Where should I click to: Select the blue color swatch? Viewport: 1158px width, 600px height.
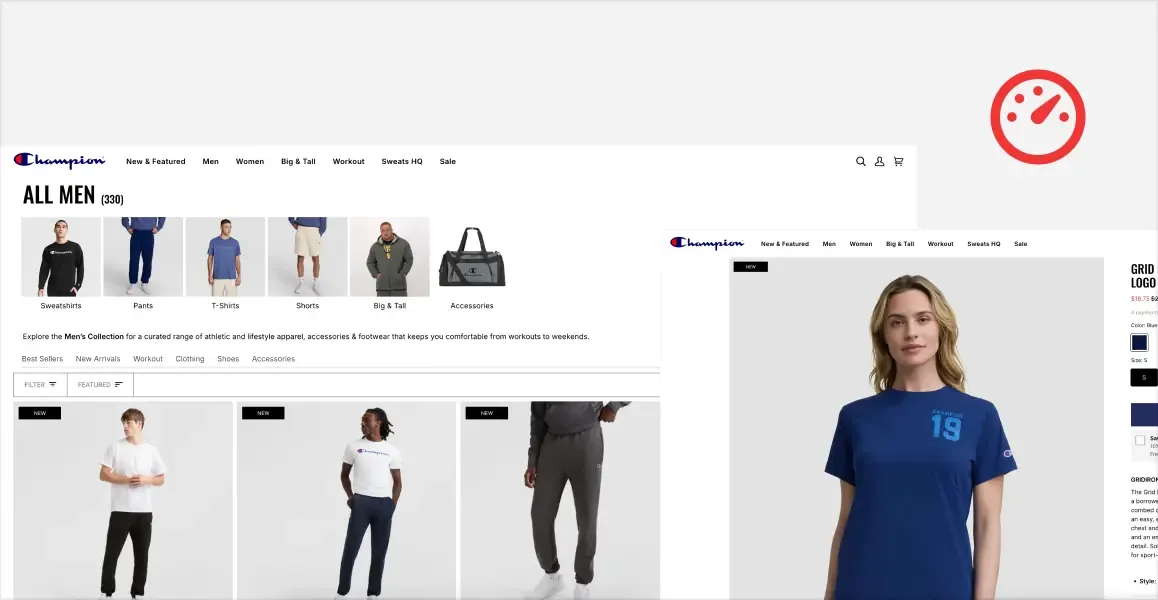coord(1140,343)
